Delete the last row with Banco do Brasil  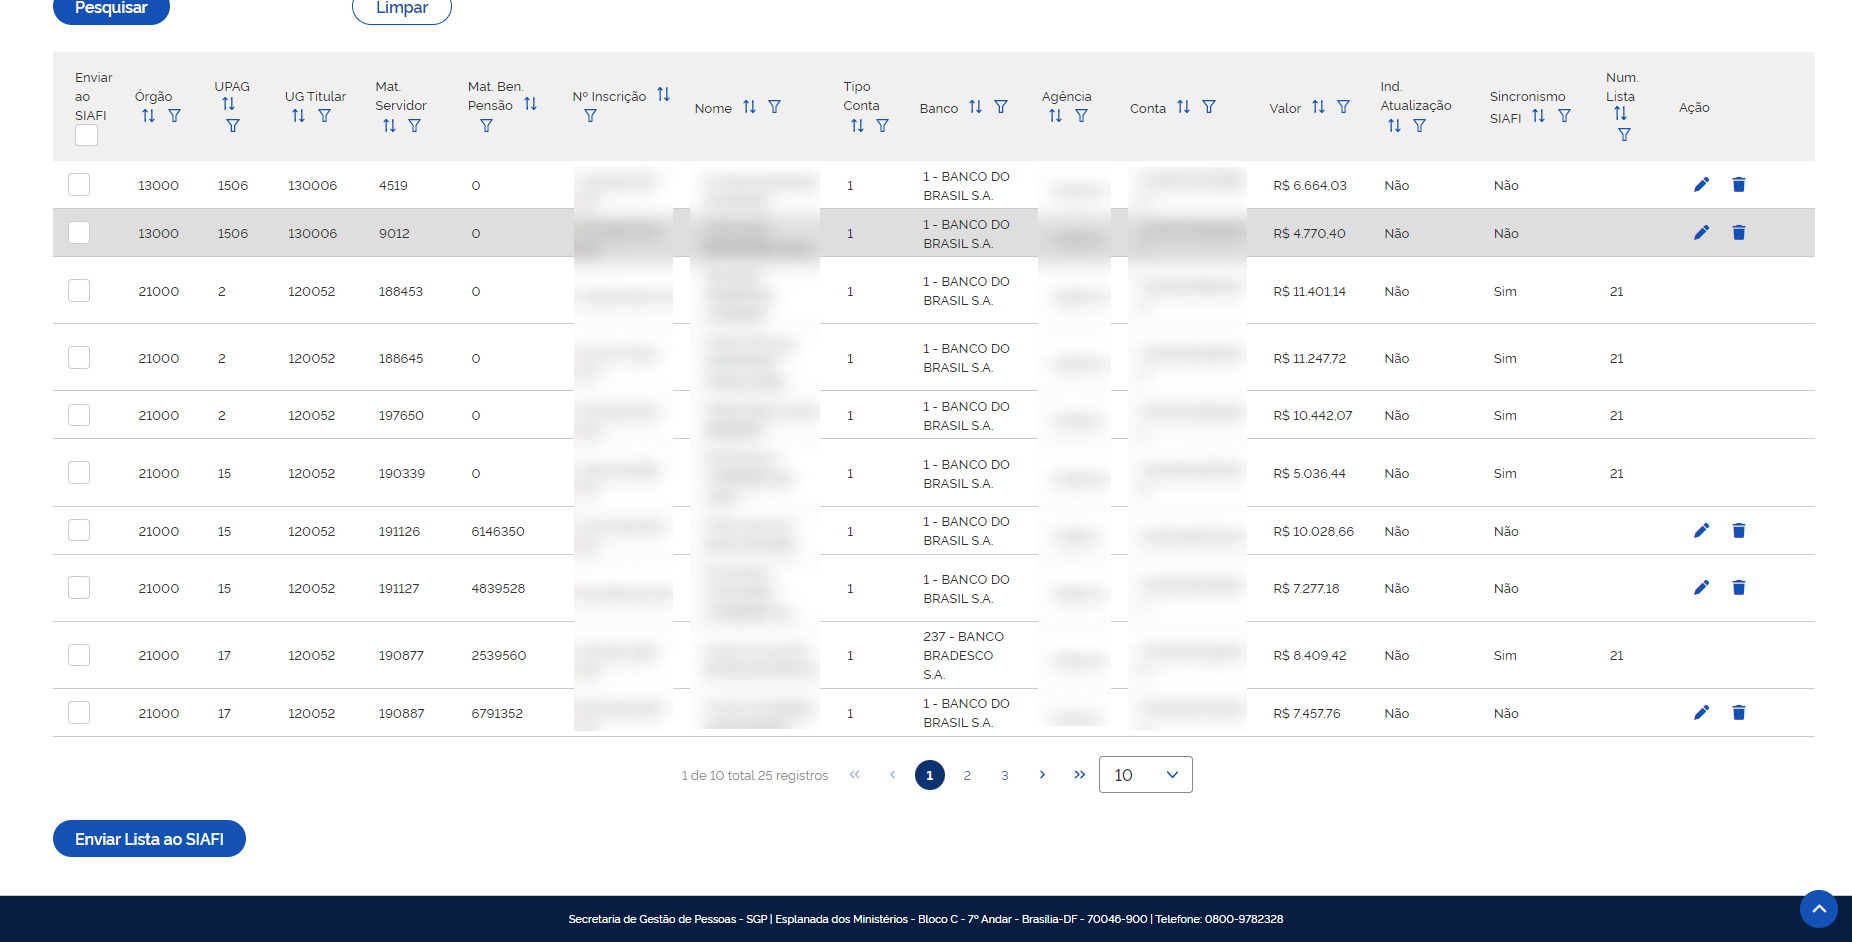coord(1739,712)
